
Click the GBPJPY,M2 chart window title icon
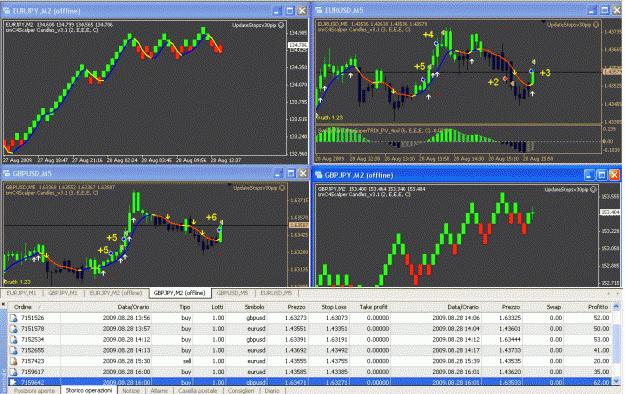[x=319, y=175]
